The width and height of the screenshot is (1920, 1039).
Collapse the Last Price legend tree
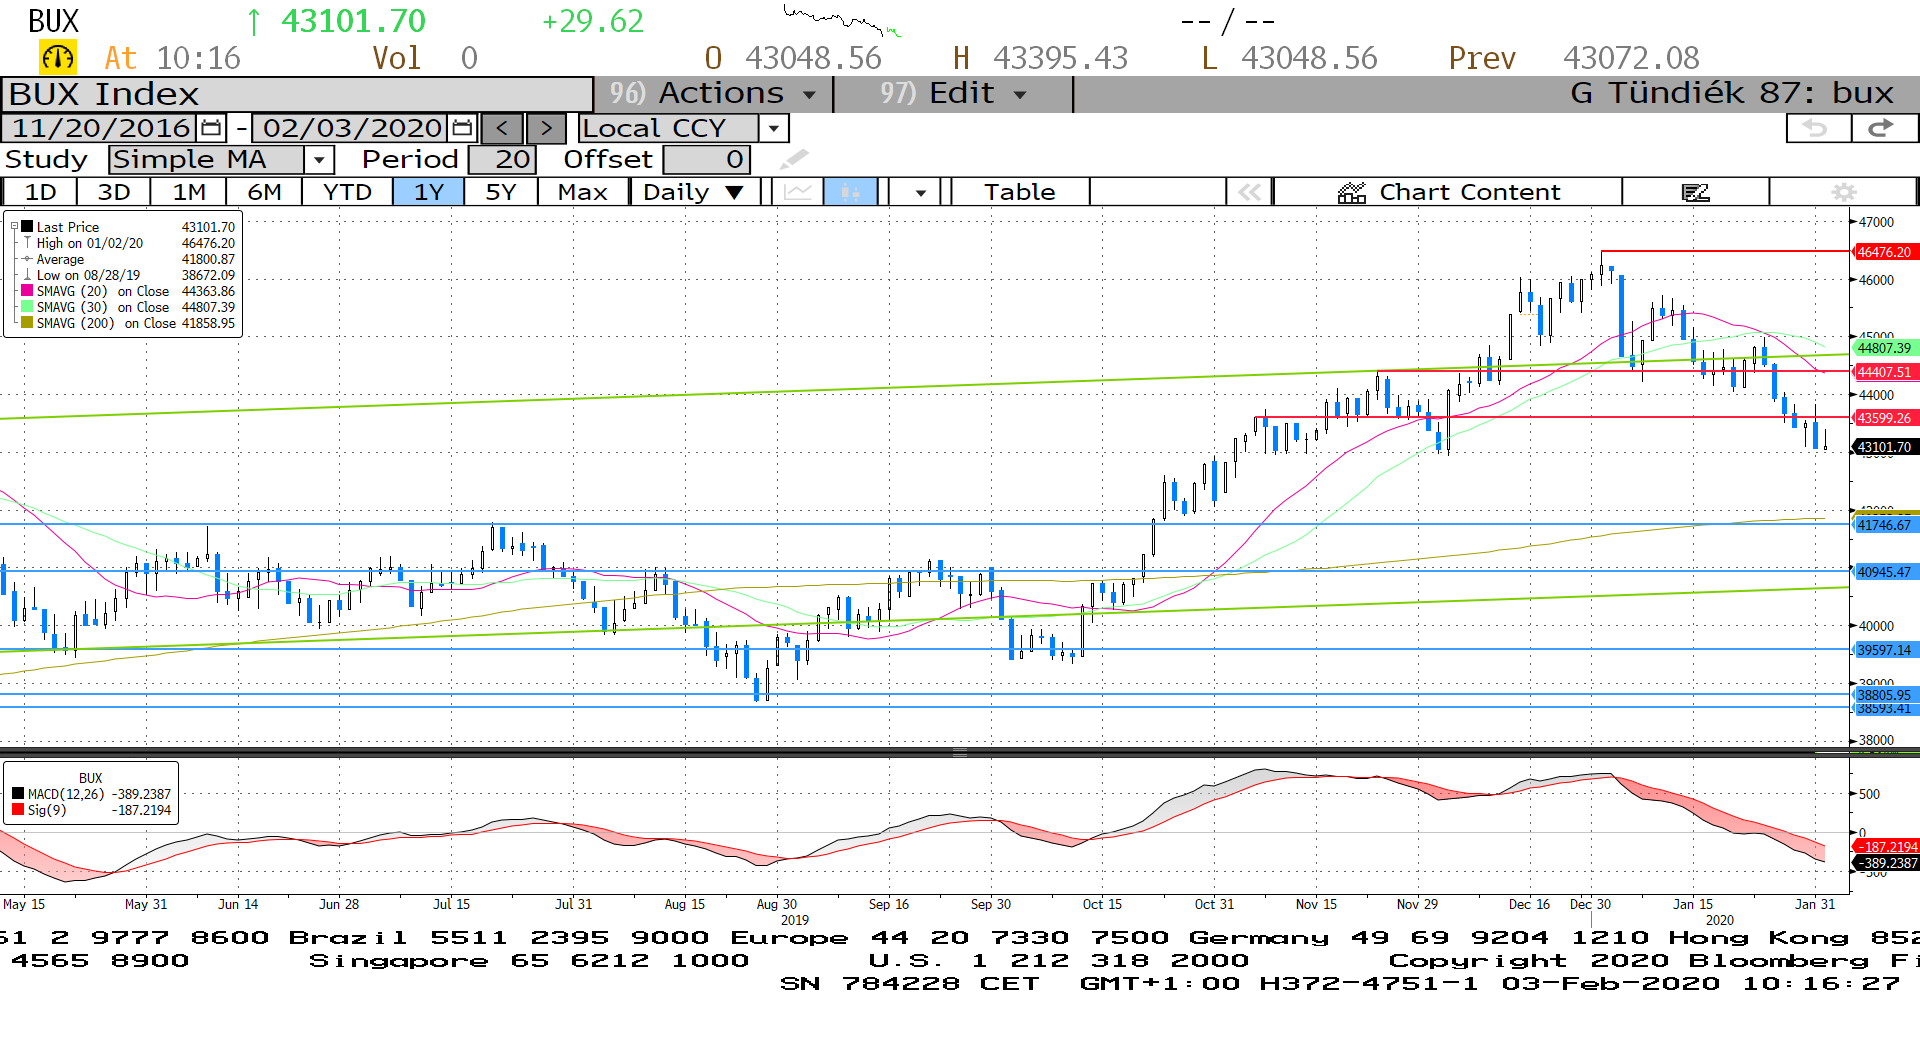[14, 227]
